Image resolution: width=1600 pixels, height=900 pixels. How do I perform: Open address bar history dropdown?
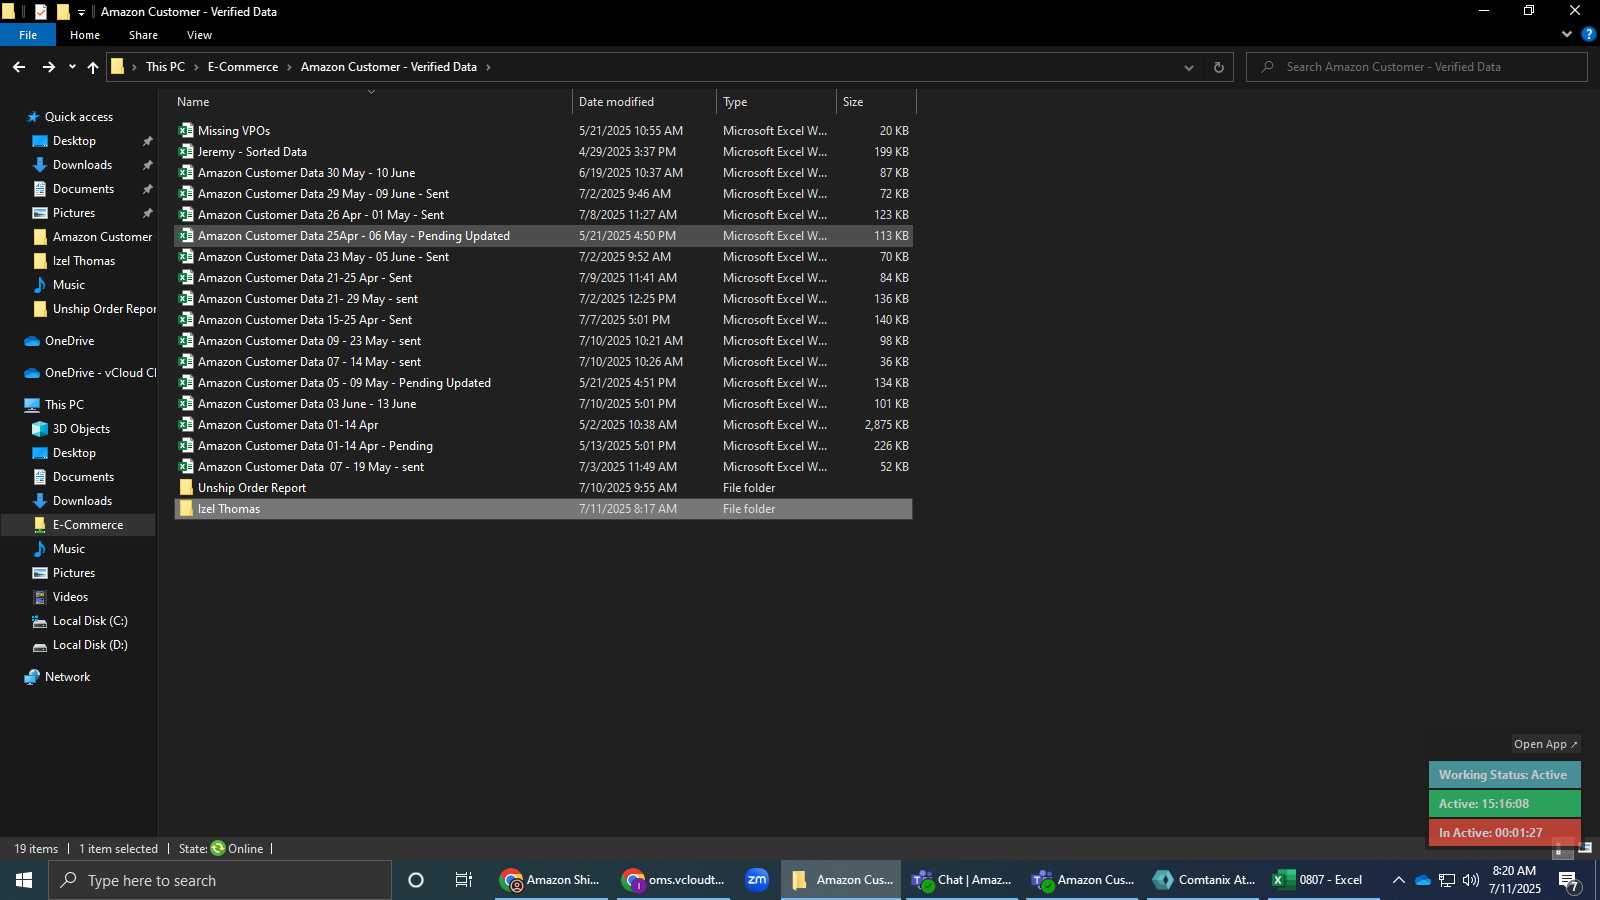coord(1189,67)
